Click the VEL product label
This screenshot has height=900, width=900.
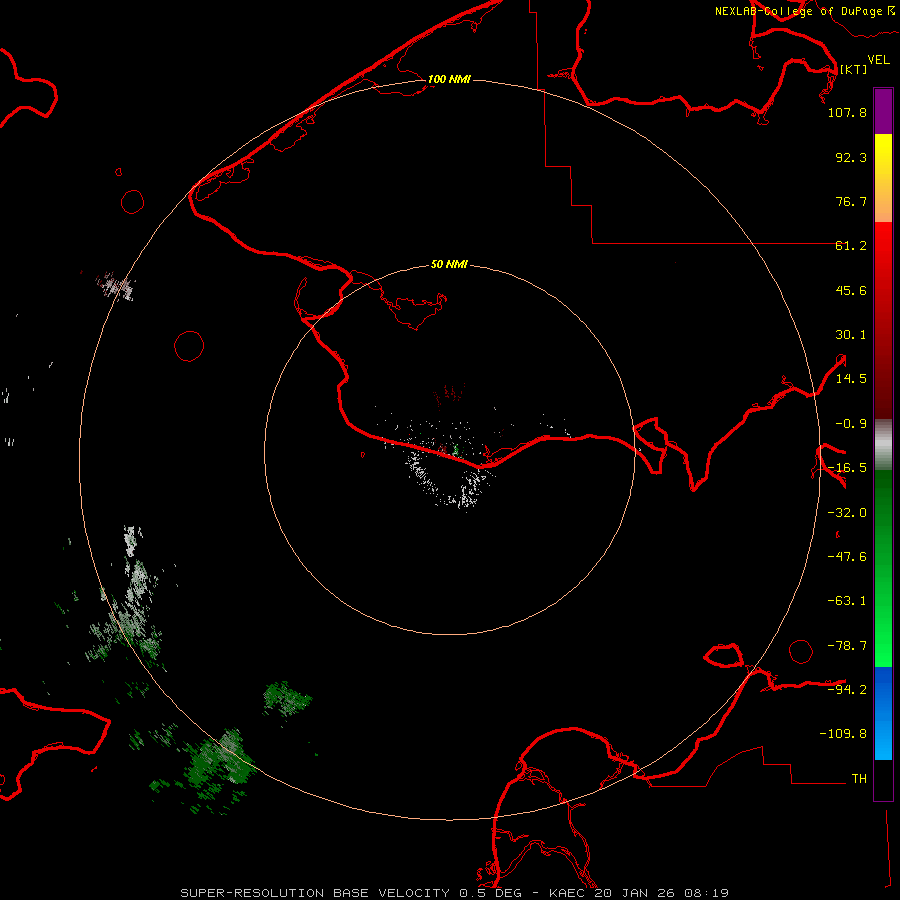click(878, 59)
